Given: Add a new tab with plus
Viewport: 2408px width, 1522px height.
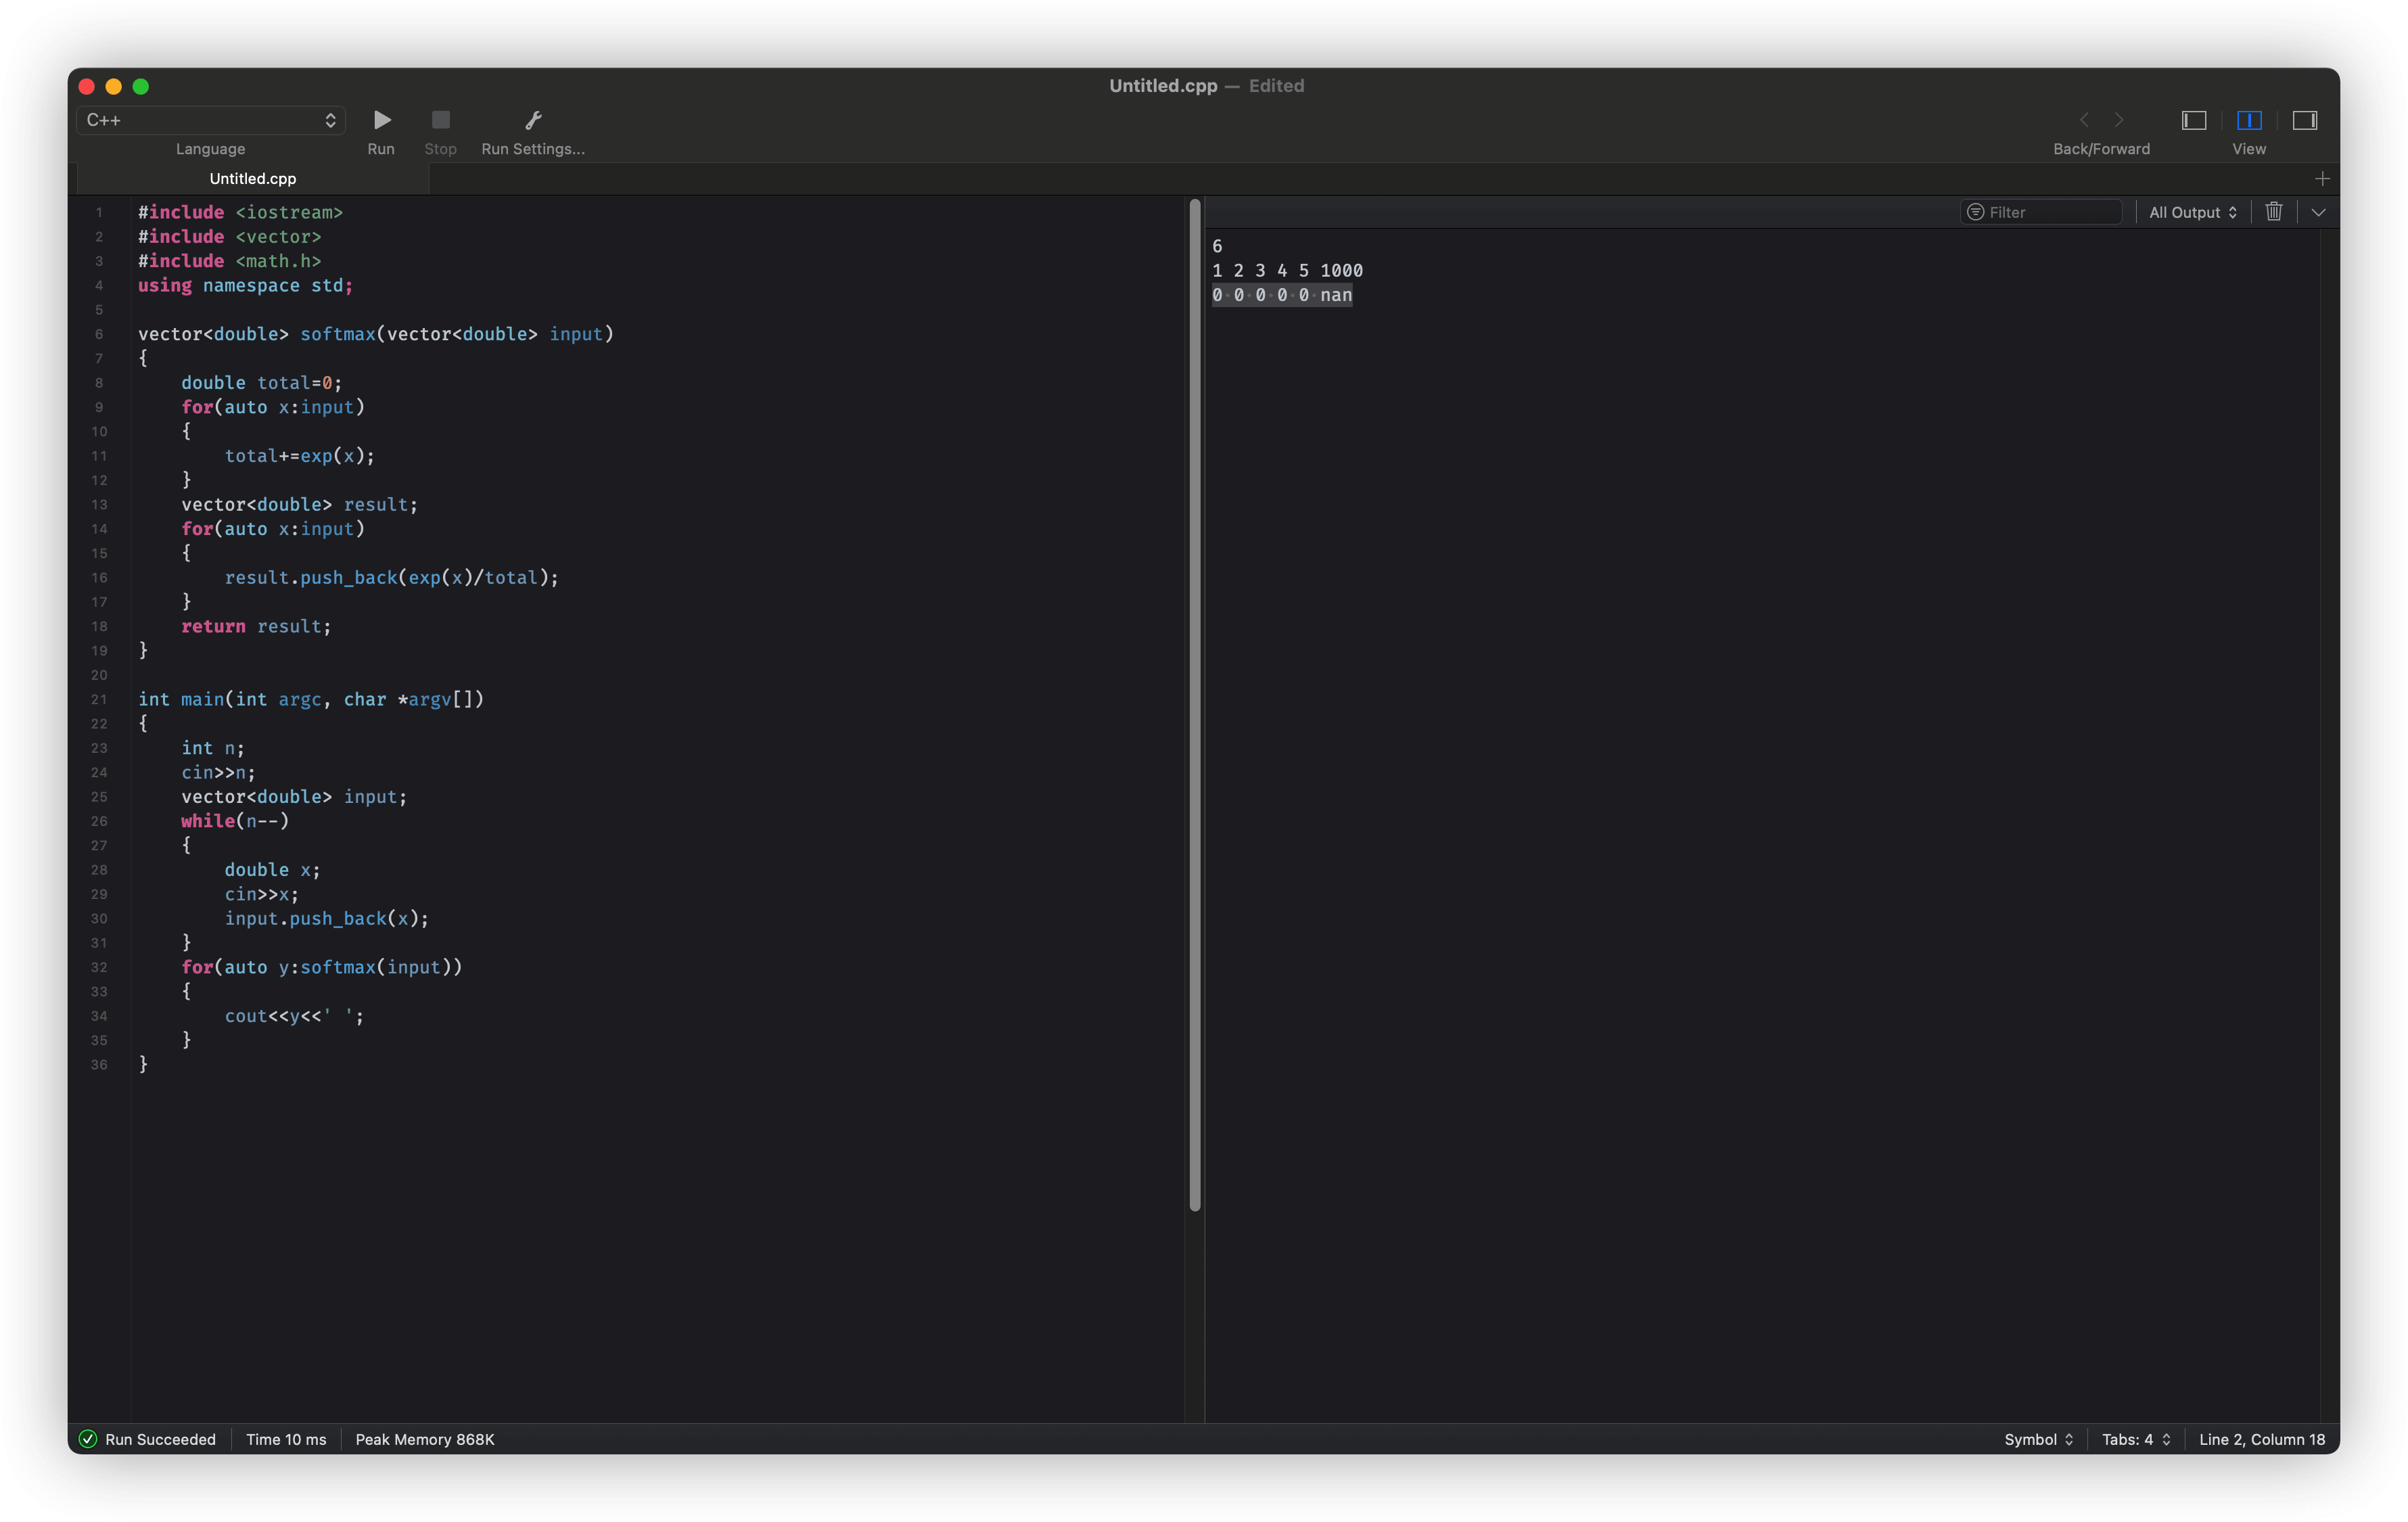Looking at the screenshot, I should tap(2322, 178).
